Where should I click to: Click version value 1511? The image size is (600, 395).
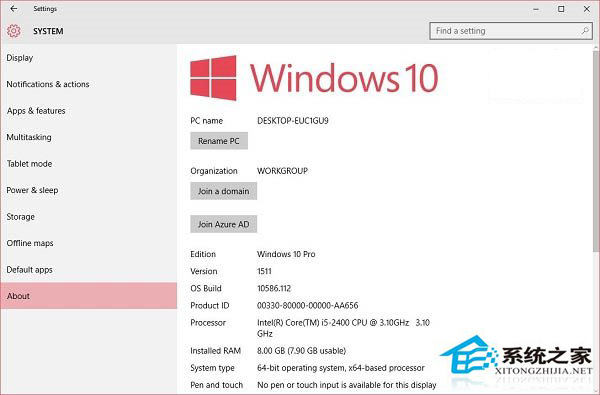264,271
